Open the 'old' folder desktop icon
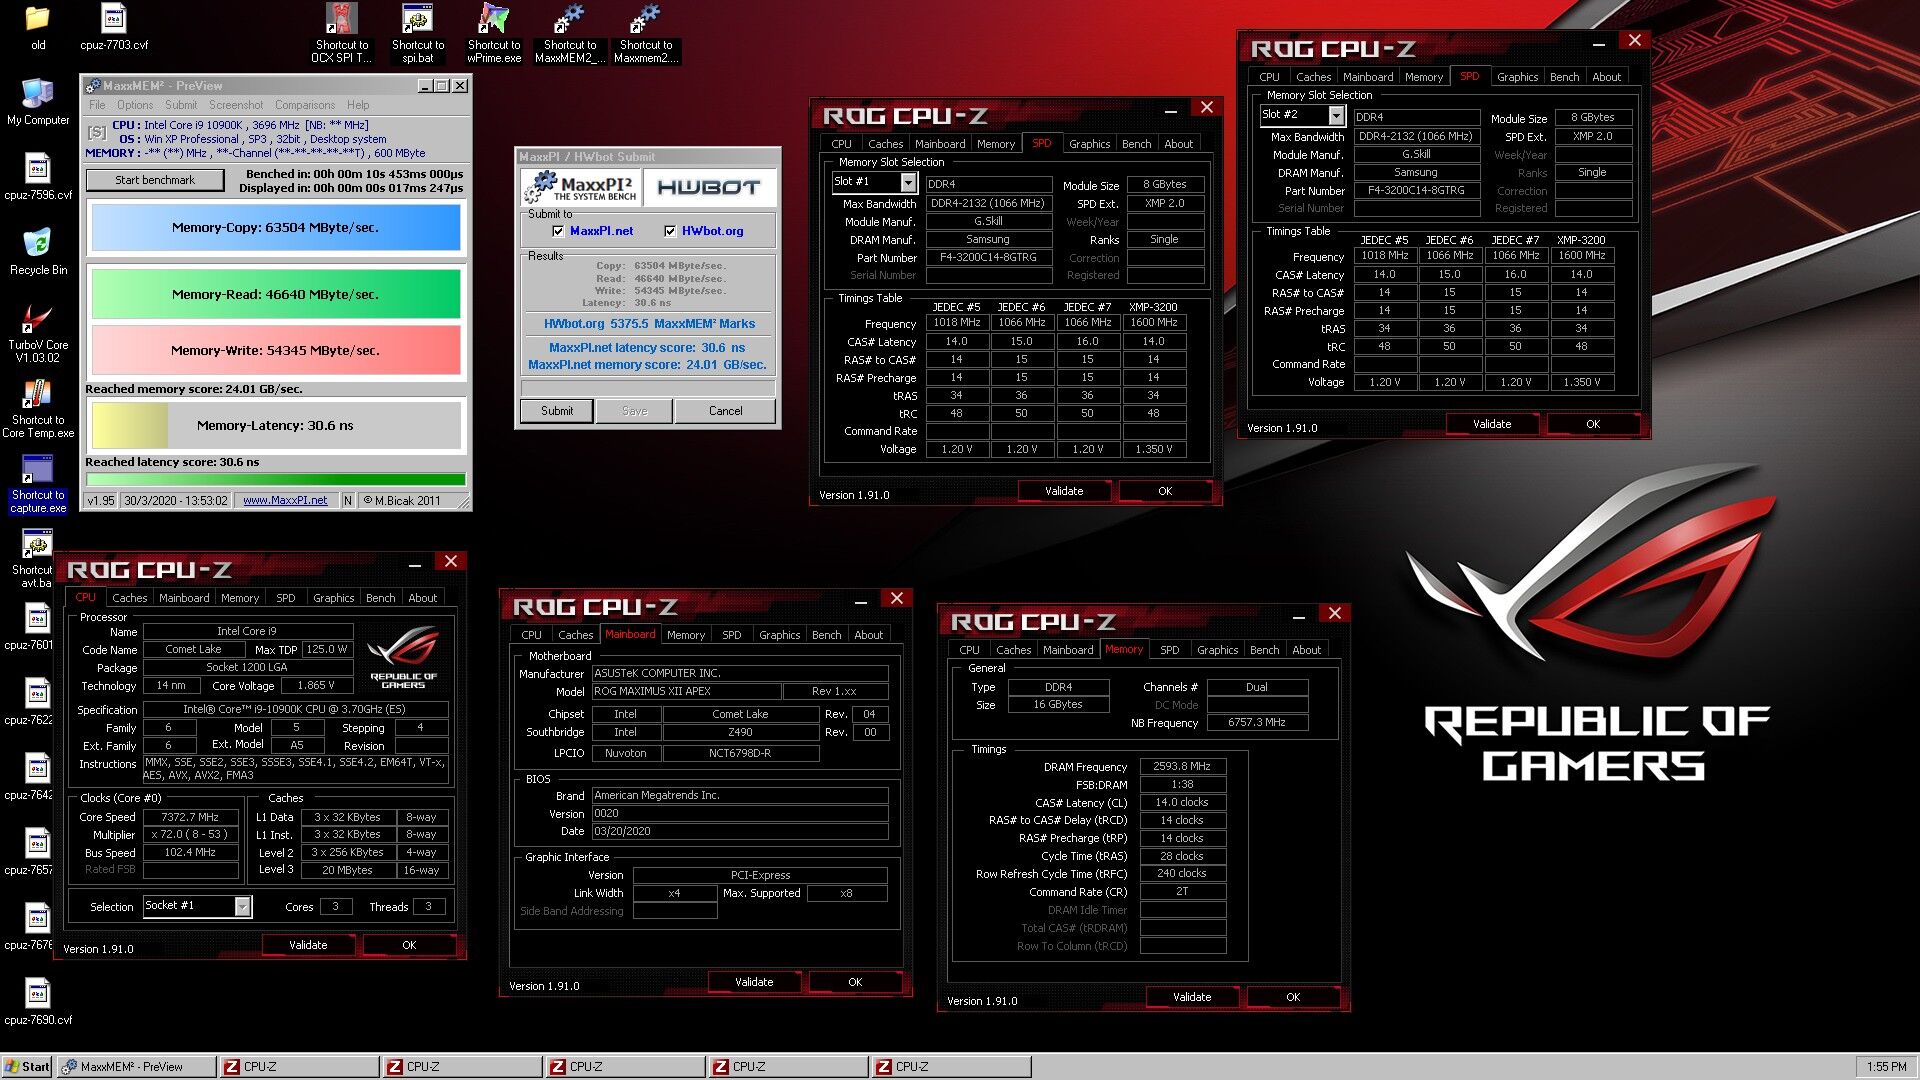 click(x=38, y=28)
